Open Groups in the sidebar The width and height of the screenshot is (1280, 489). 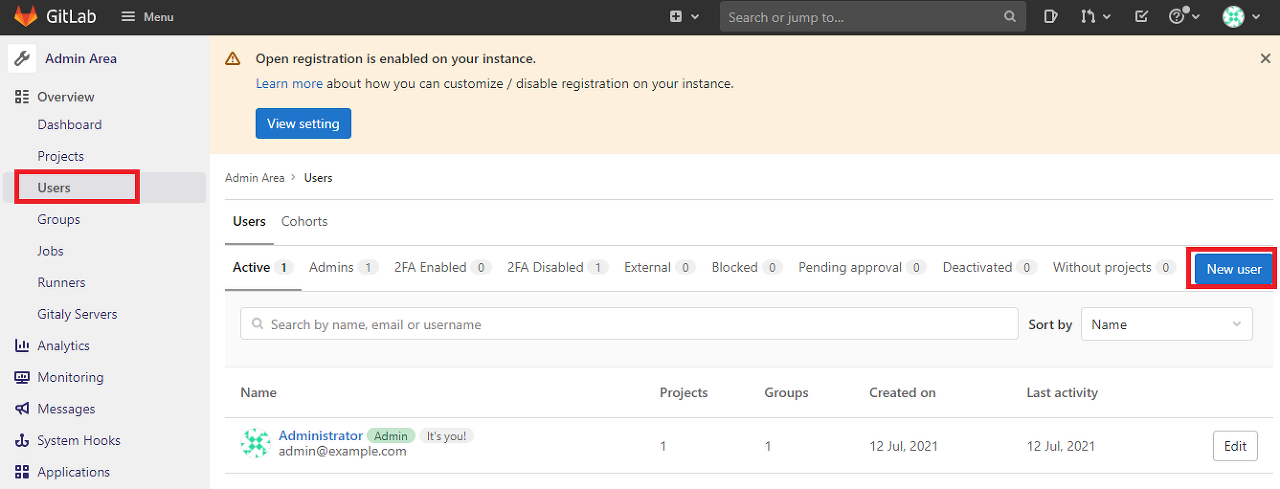point(59,219)
